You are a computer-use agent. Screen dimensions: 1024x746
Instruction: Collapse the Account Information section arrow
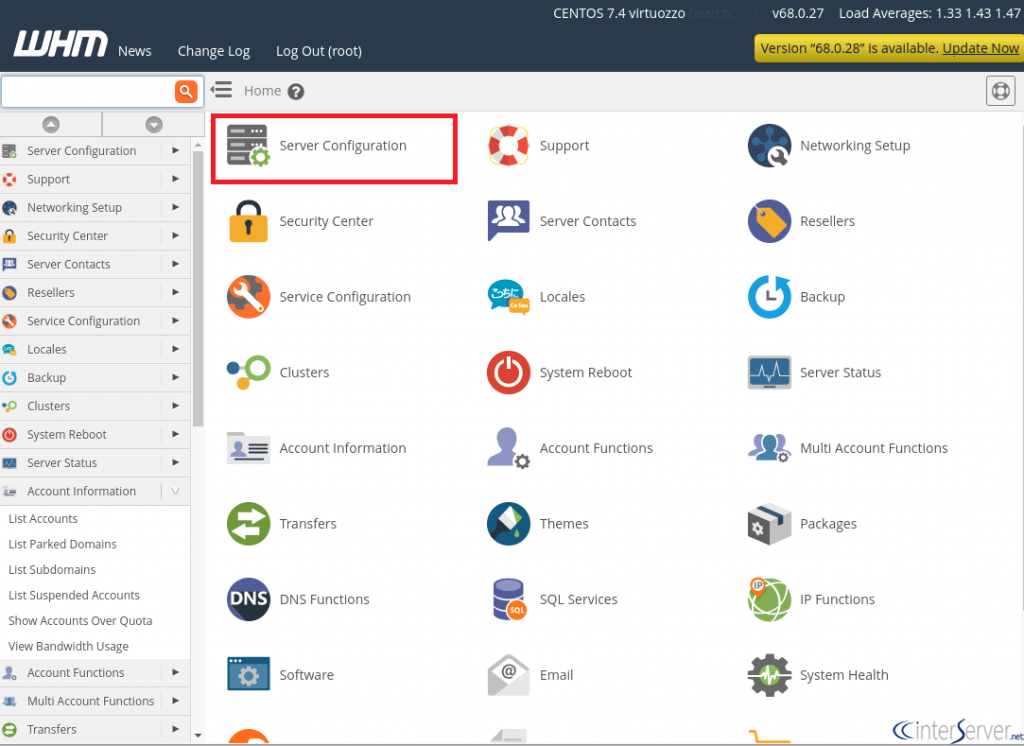(175, 491)
